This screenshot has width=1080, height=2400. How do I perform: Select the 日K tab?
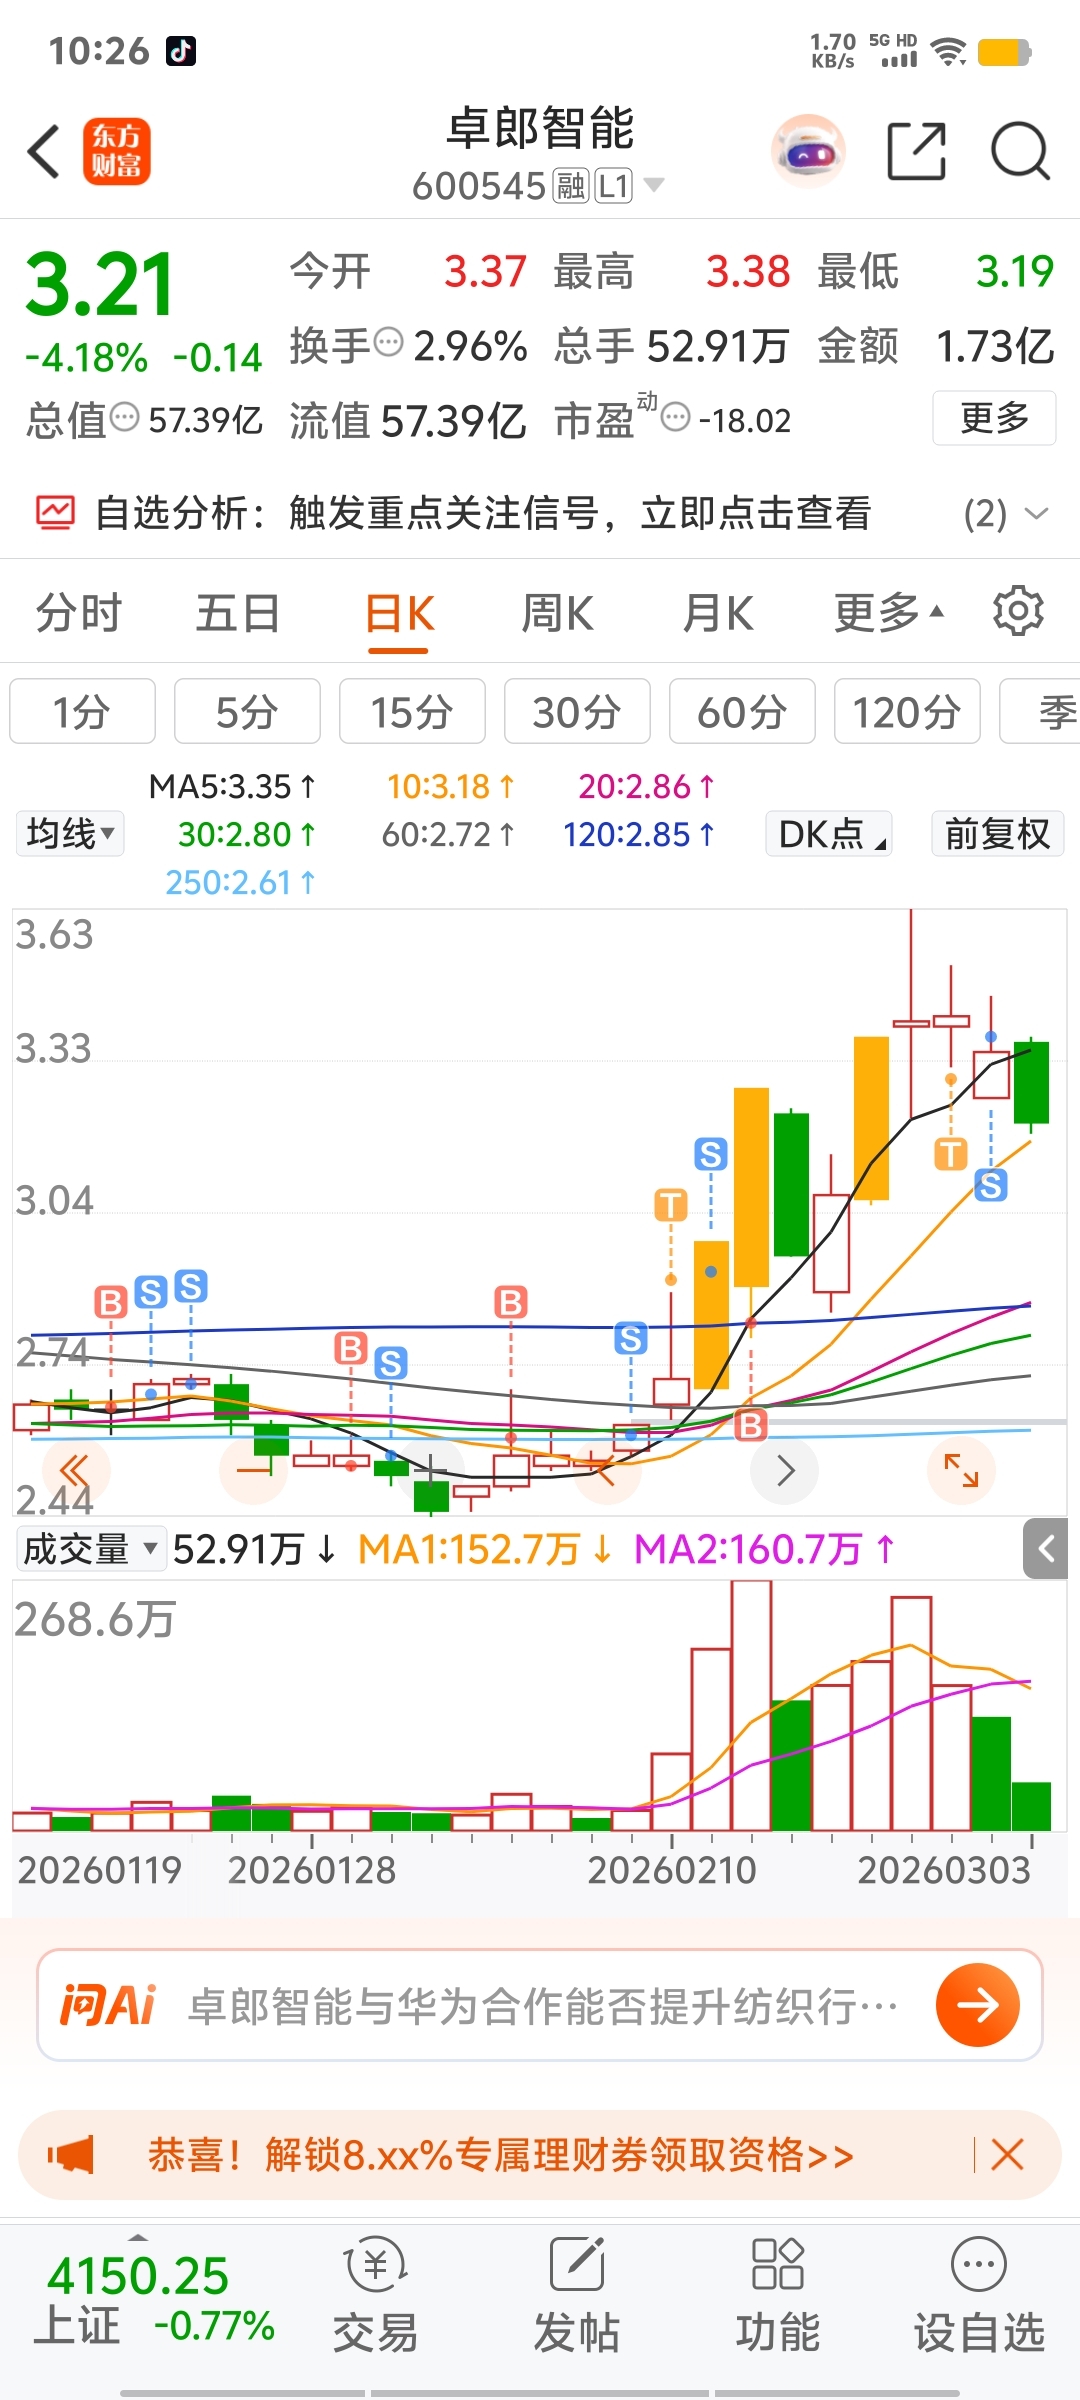tap(399, 613)
